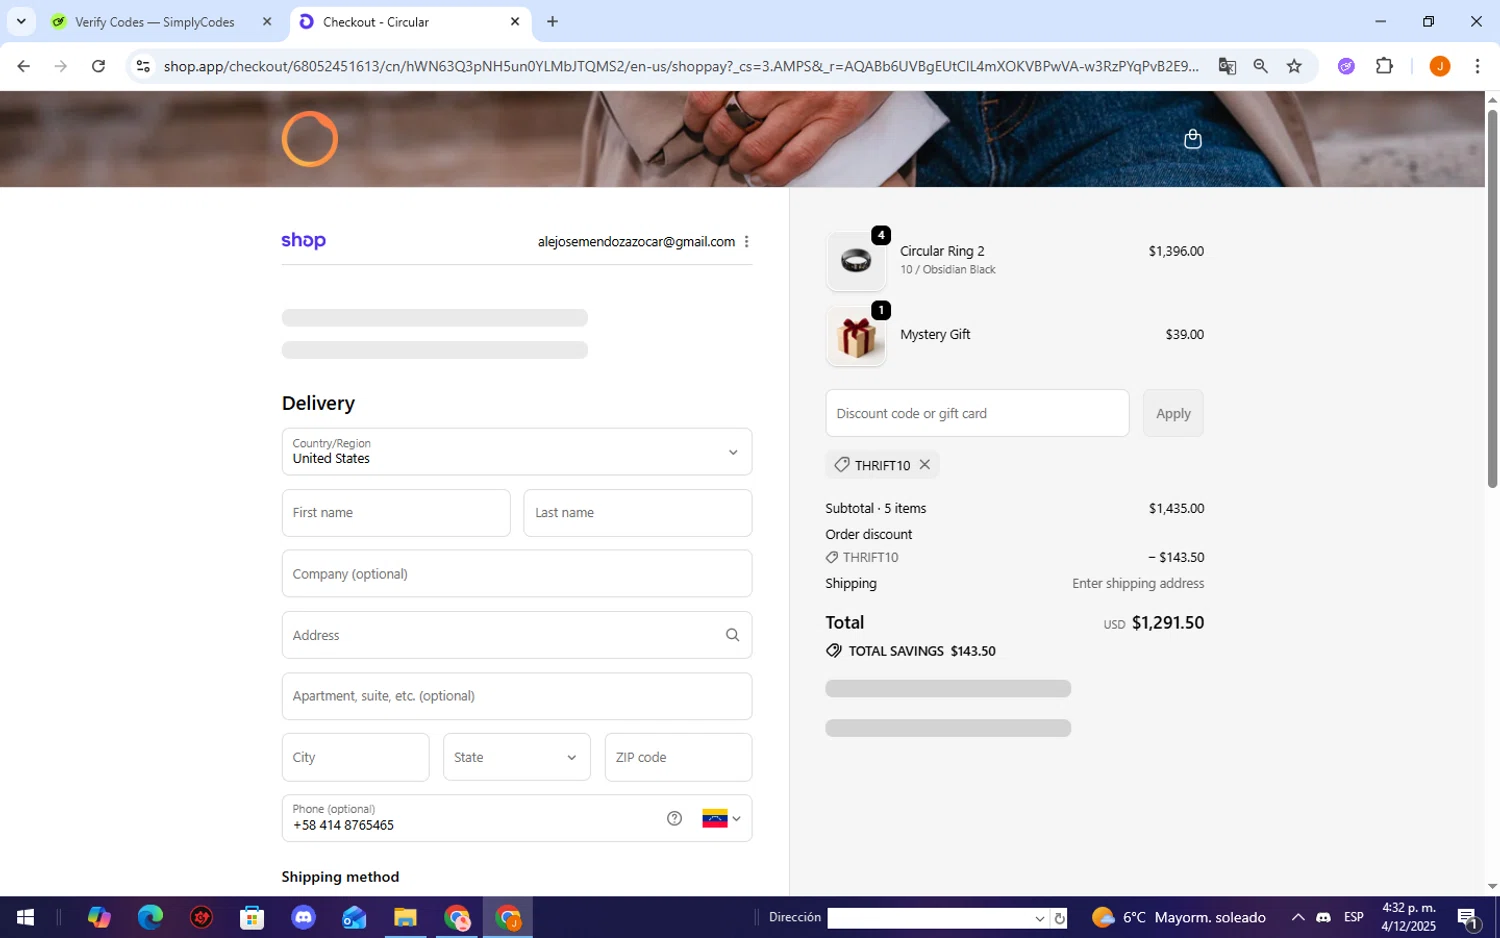Image resolution: width=1500 pixels, height=938 pixels.
Task: Open Outlook from taskbar
Action: point(354,917)
